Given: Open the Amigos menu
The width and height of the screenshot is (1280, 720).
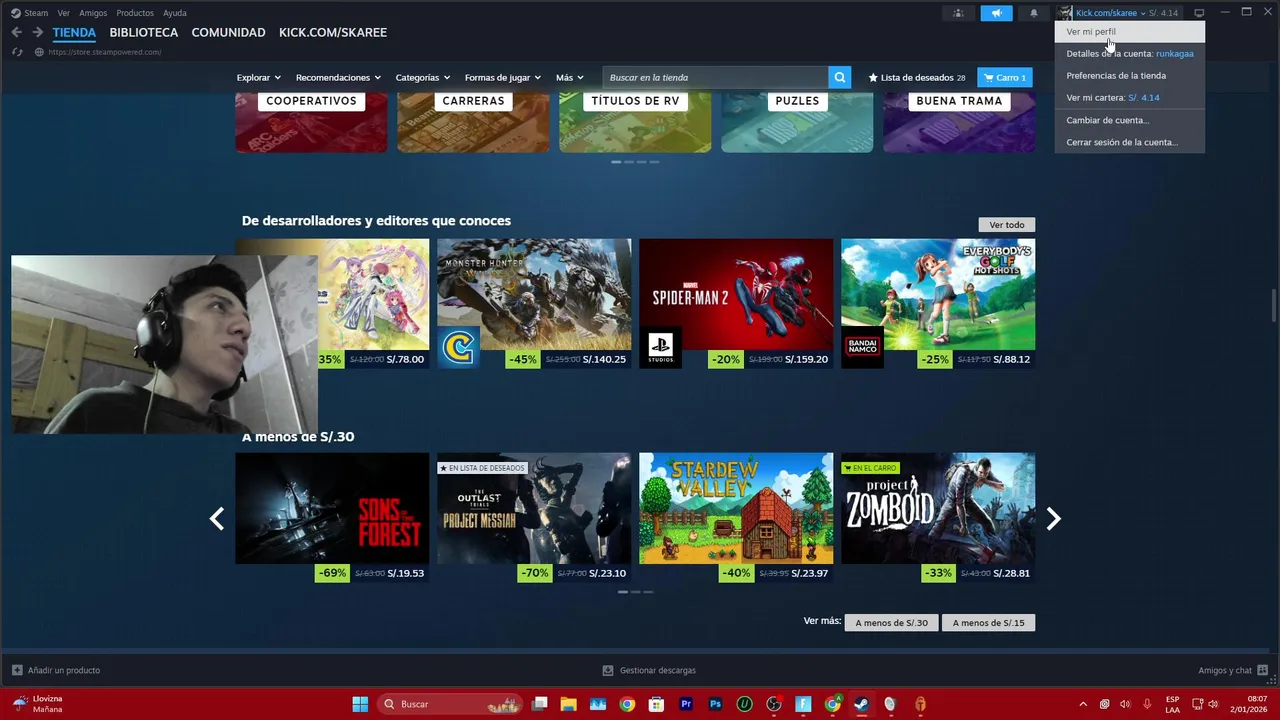Looking at the screenshot, I should coord(93,13).
